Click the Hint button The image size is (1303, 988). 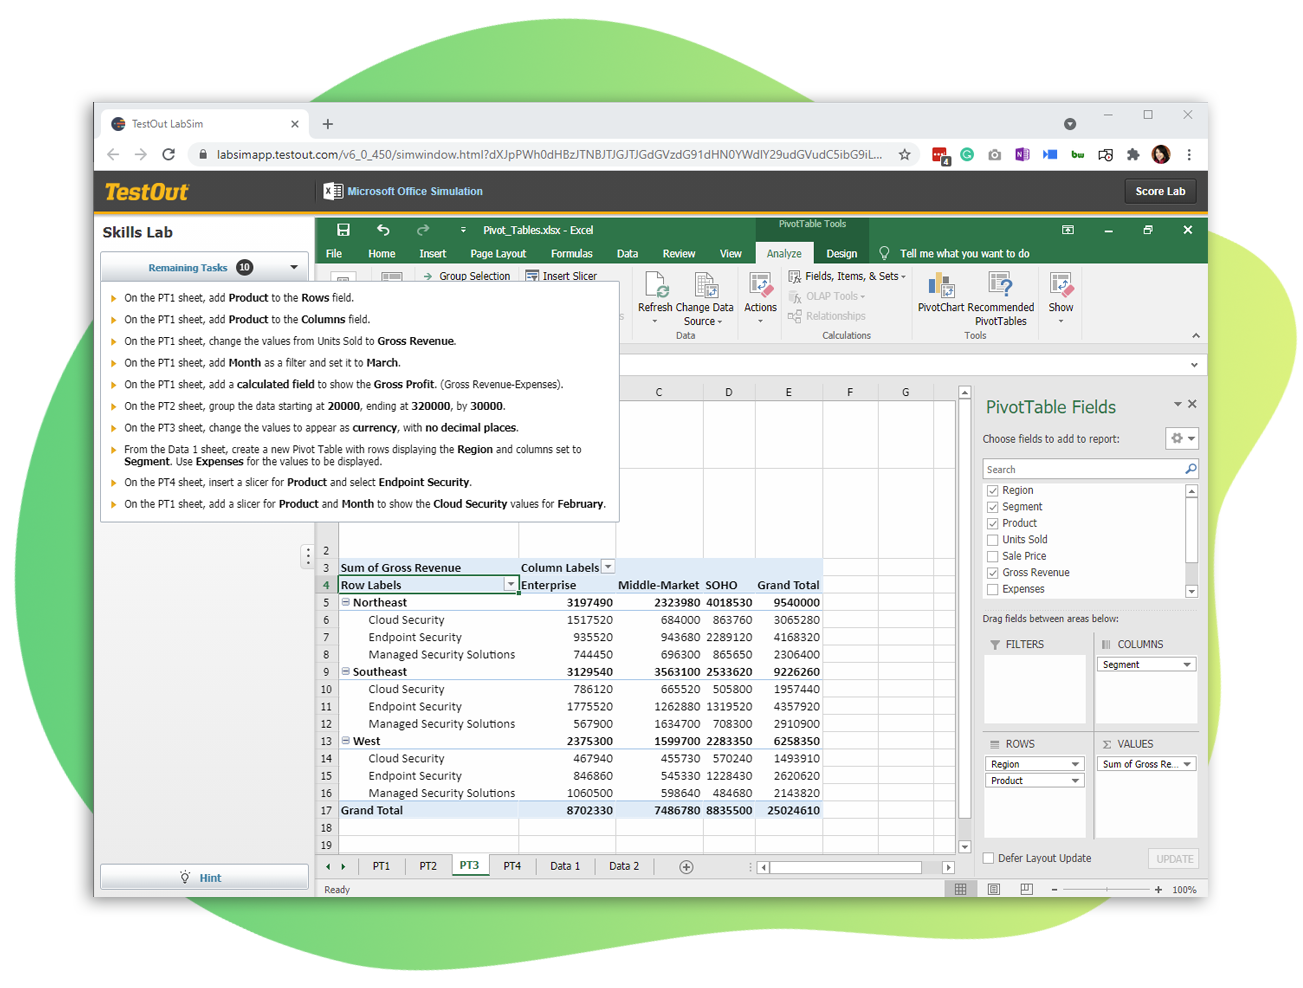[x=204, y=877]
